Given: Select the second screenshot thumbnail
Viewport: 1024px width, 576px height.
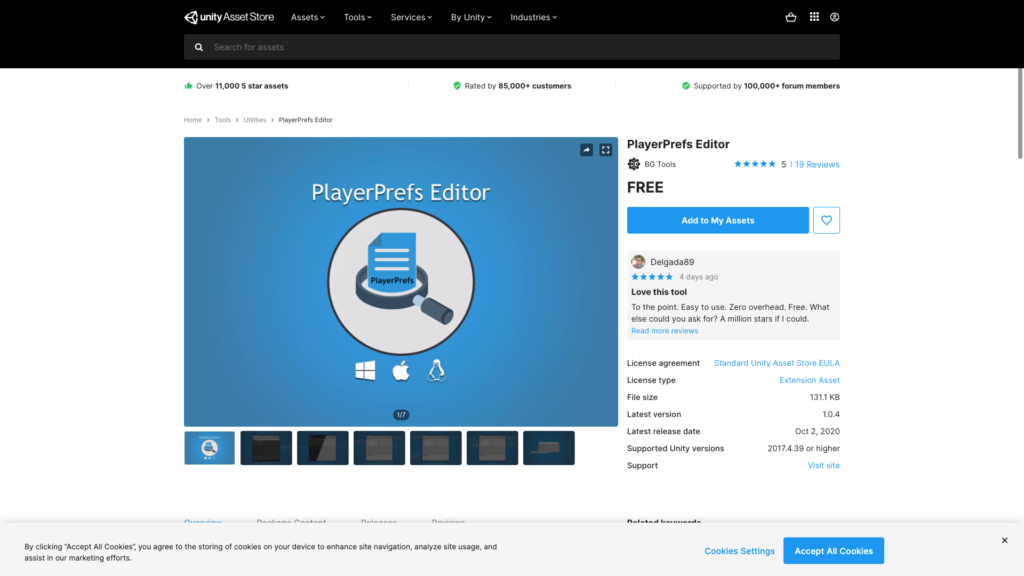Looking at the screenshot, I should tap(265, 448).
